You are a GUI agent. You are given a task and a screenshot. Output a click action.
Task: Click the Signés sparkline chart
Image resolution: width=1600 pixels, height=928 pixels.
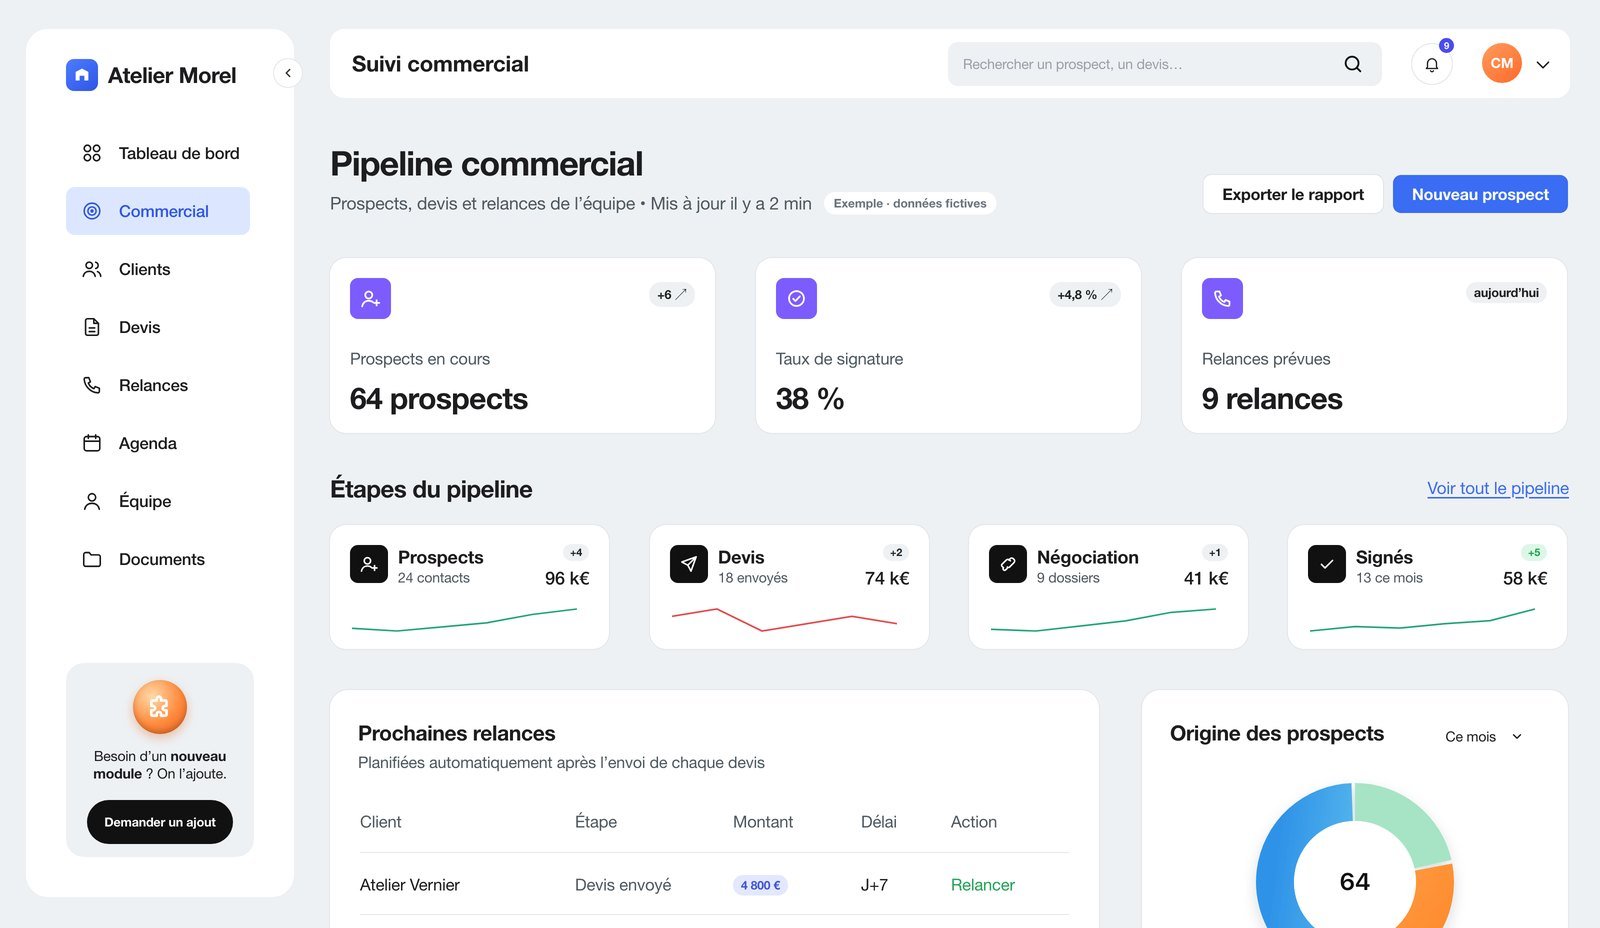1422,619
